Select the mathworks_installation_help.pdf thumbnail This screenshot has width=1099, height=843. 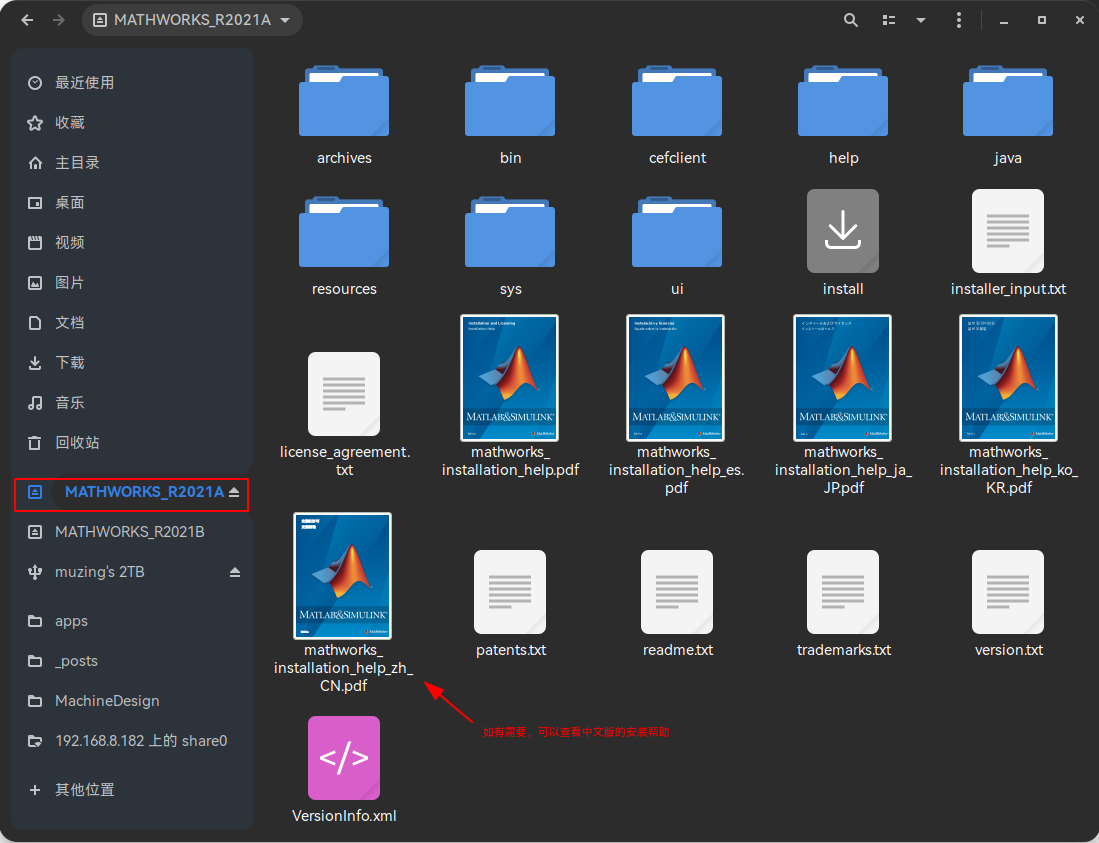point(510,378)
